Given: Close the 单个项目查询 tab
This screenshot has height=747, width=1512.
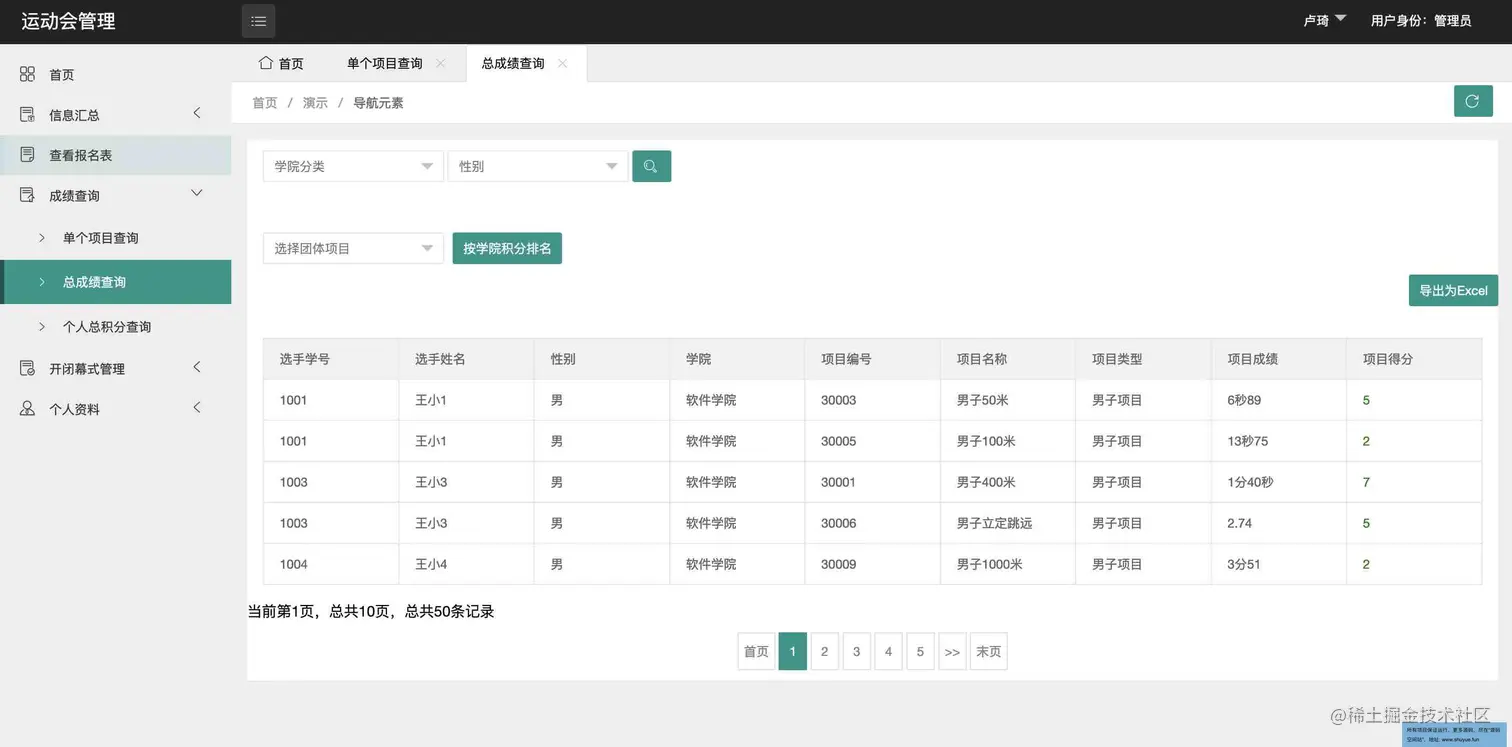Looking at the screenshot, I should (x=441, y=63).
